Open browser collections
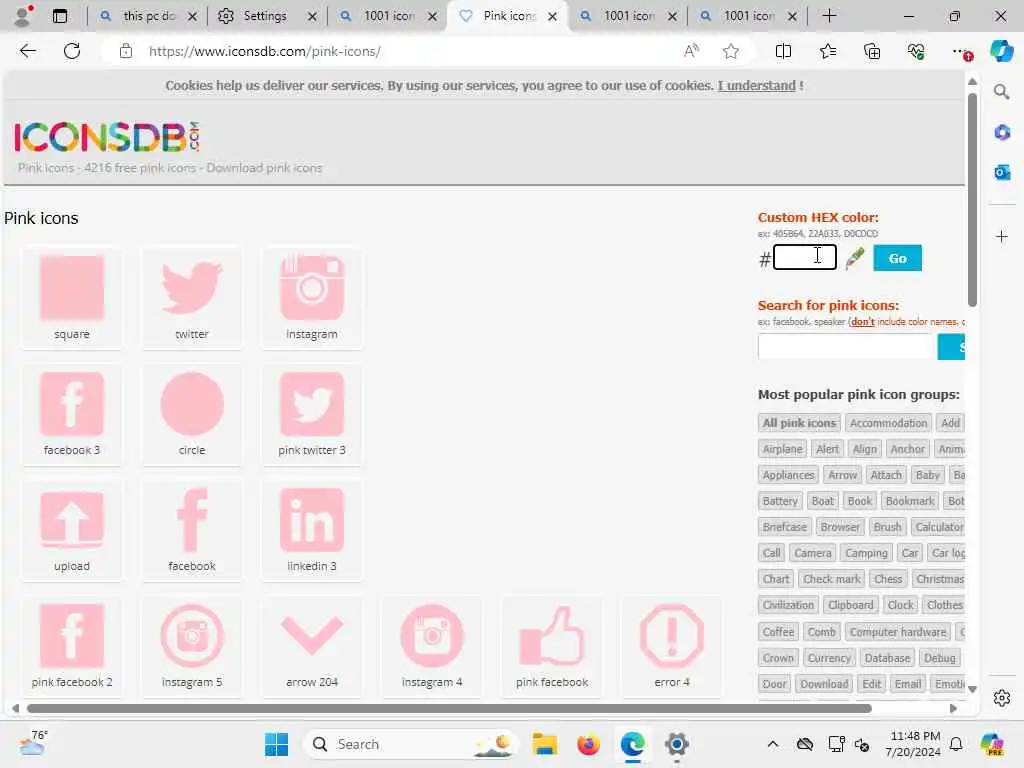 [872, 51]
